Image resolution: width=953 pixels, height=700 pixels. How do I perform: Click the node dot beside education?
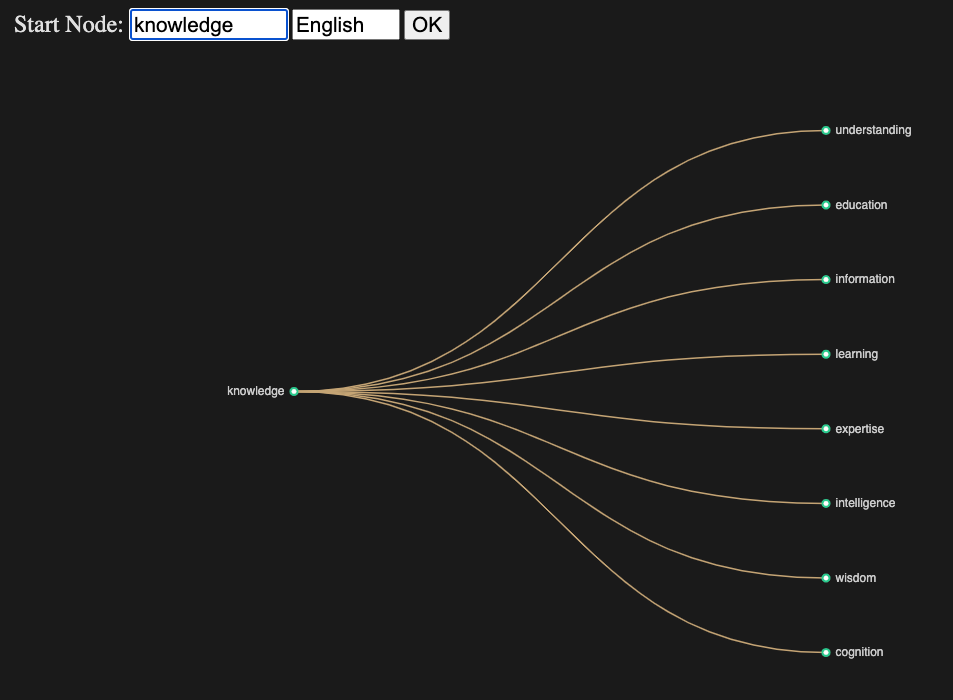pyautogui.click(x=826, y=205)
